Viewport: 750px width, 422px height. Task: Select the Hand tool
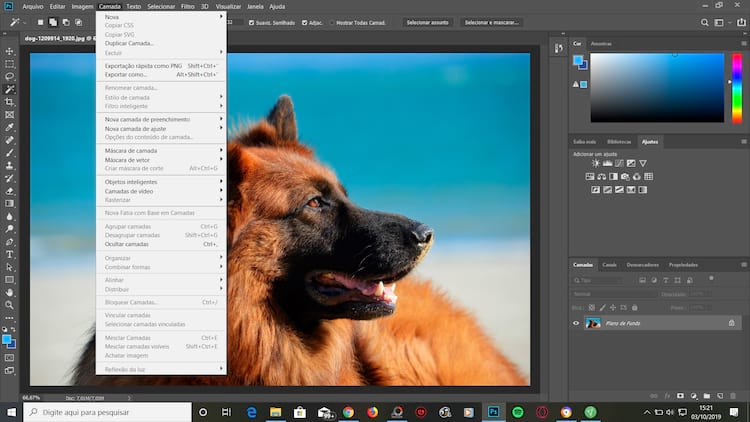coord(10,292)
